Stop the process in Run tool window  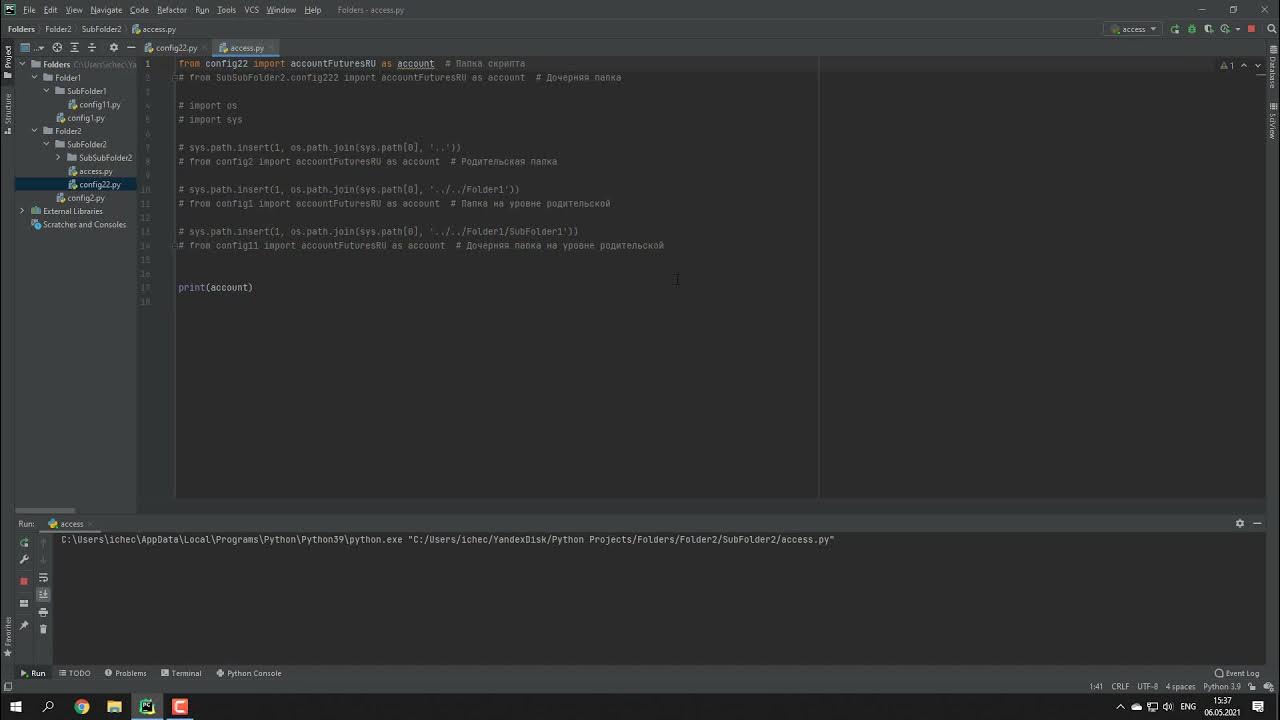point(24,581)
